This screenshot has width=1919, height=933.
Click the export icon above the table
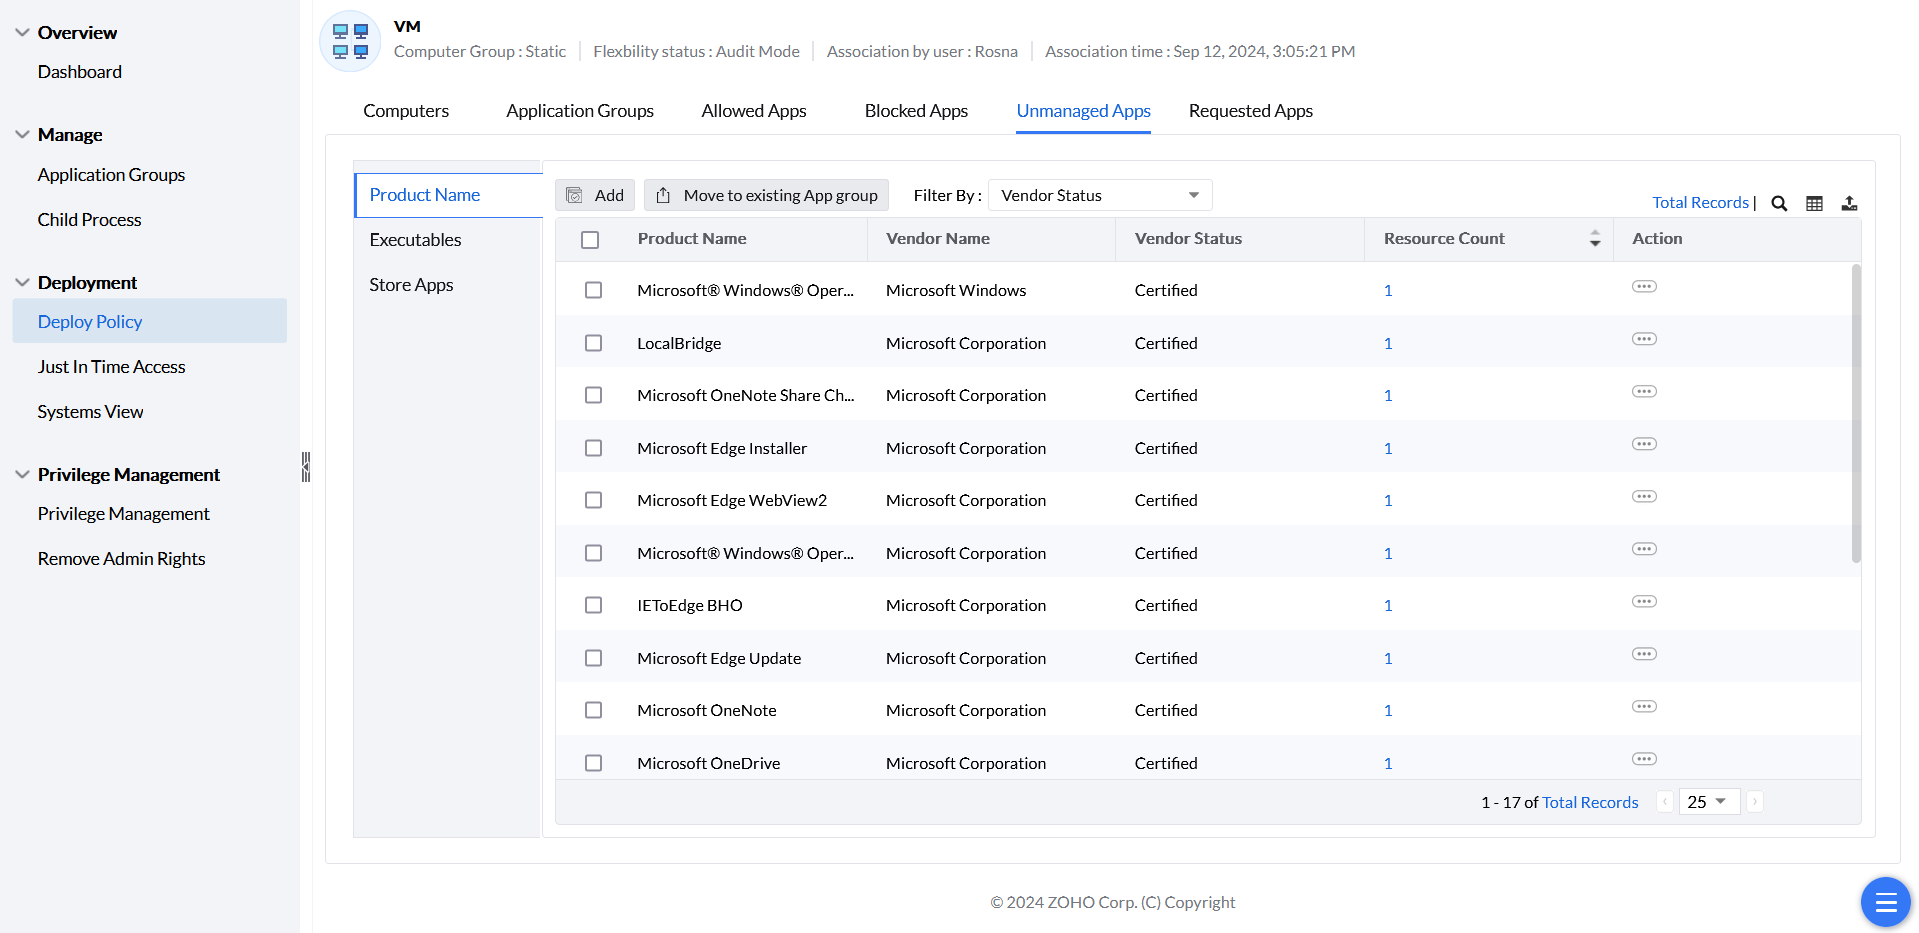point(1849,203)
